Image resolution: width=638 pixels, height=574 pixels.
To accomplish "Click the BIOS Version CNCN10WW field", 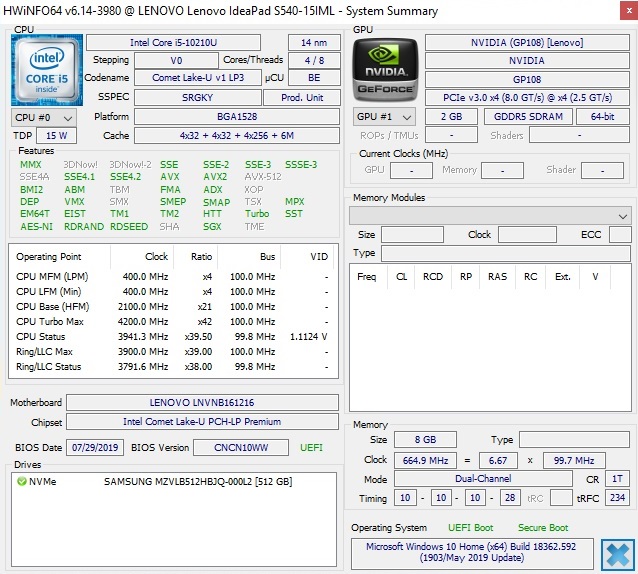I will pyautogui.click(x=241, y=448).
